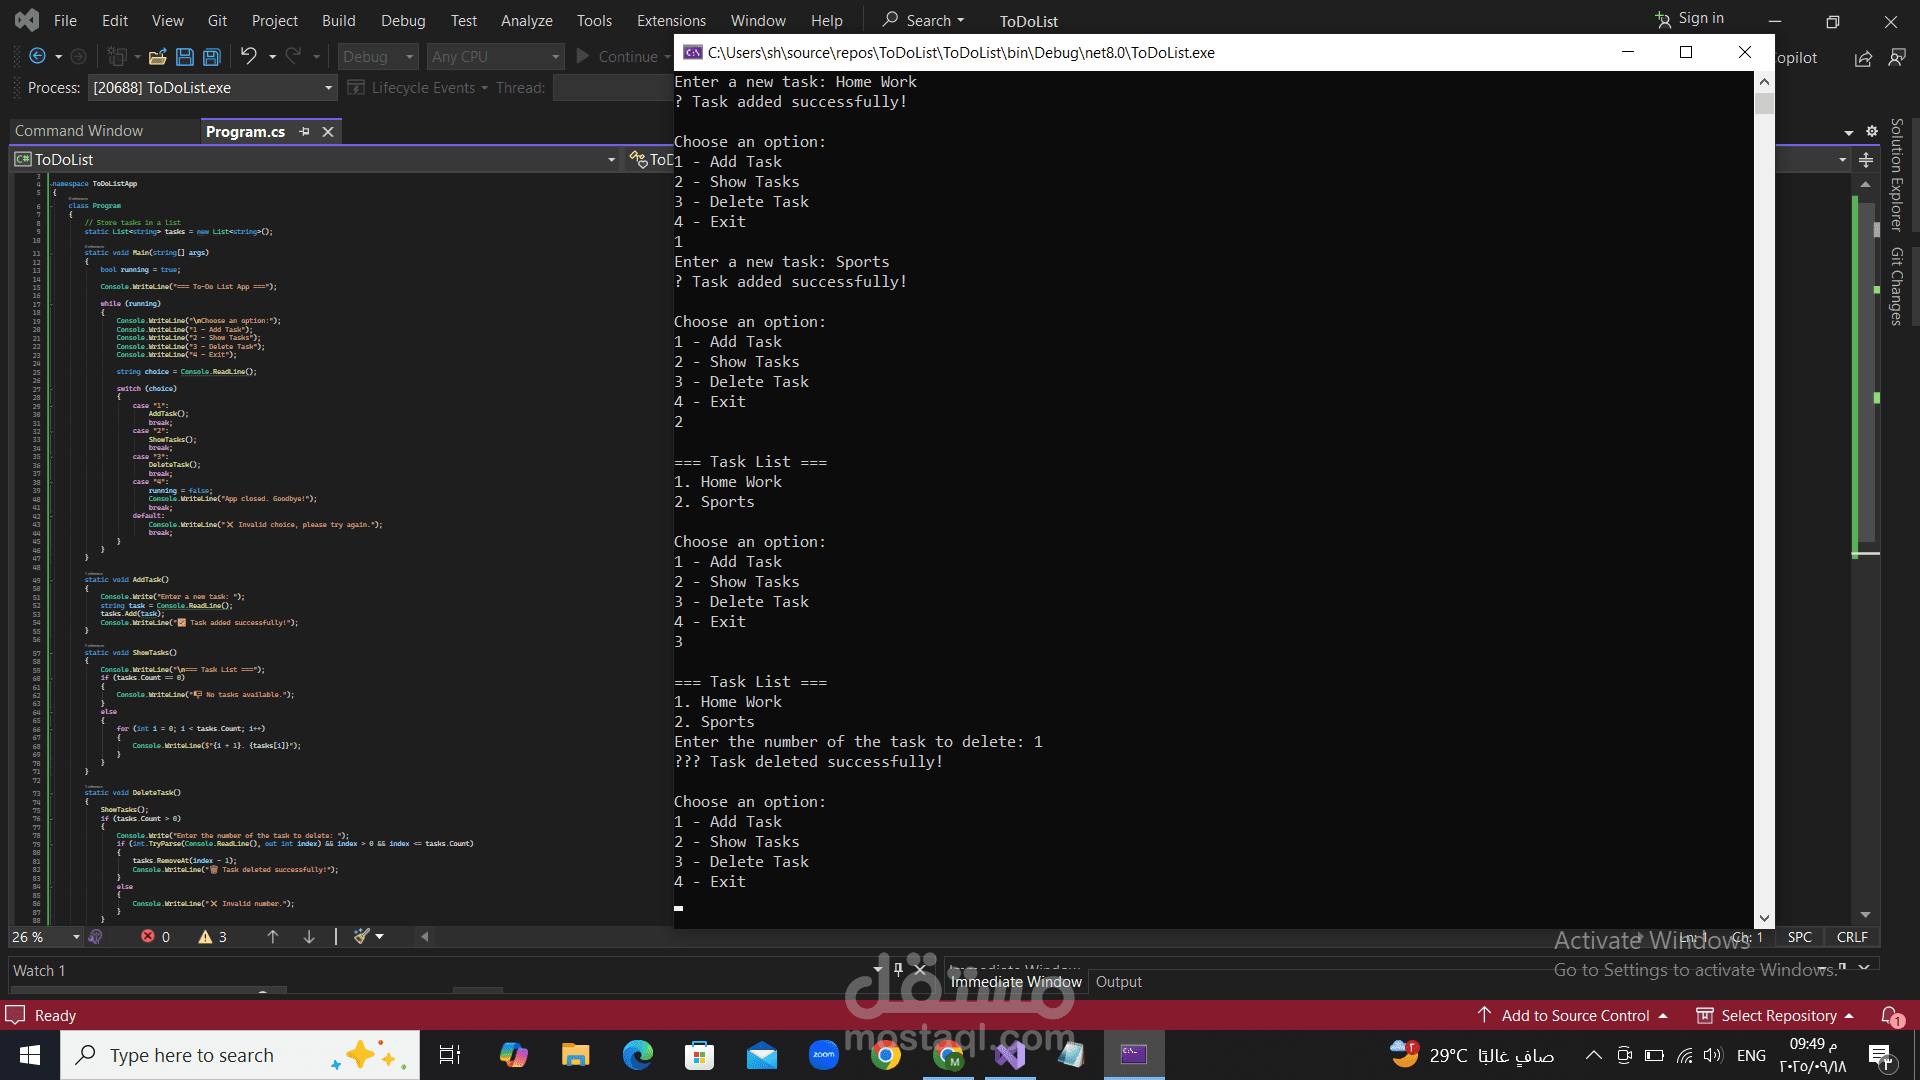Toggle the SPC indentation indicator

tap(1799, 937)
